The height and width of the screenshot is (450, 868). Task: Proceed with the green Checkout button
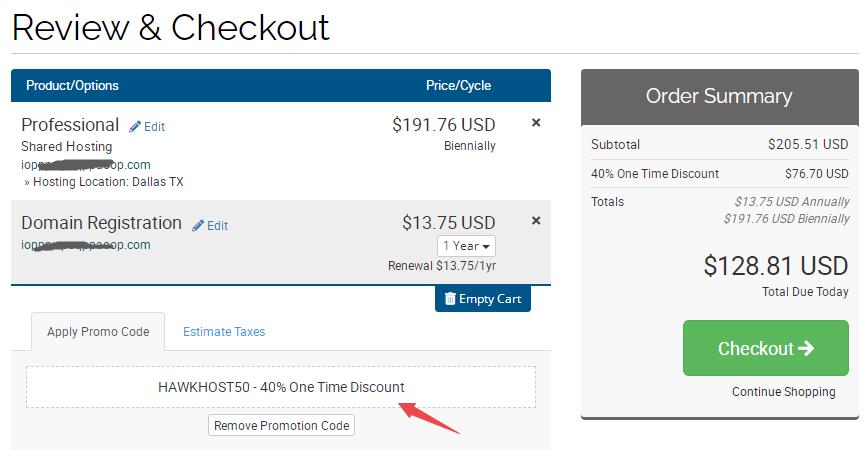point(766,348)
